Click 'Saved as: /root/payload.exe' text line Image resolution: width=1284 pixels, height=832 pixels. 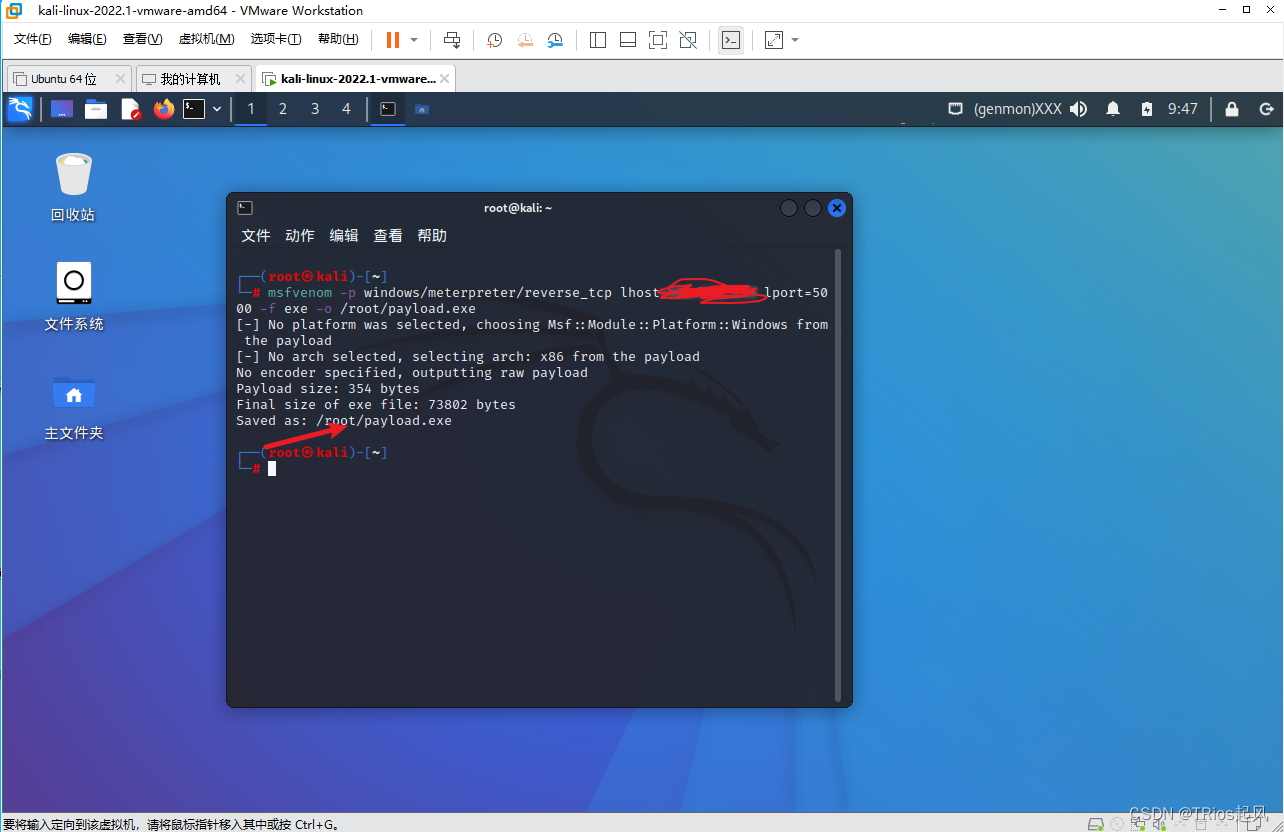[x=344, y=421]
